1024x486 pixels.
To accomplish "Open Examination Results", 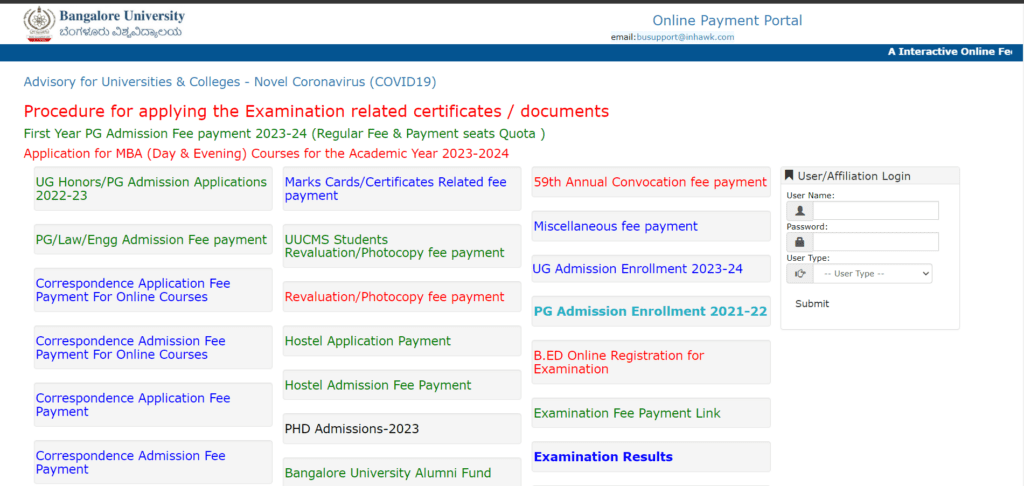I will 603,457.
